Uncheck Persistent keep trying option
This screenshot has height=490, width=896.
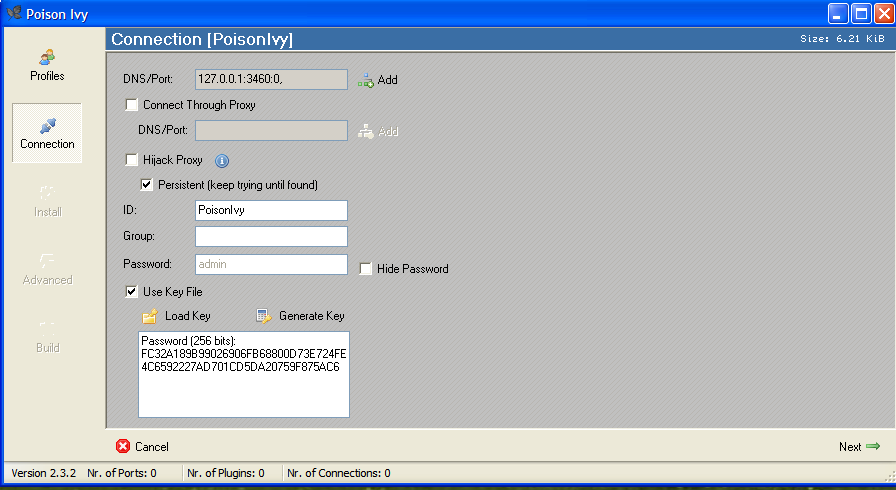(x=147, y=185)
